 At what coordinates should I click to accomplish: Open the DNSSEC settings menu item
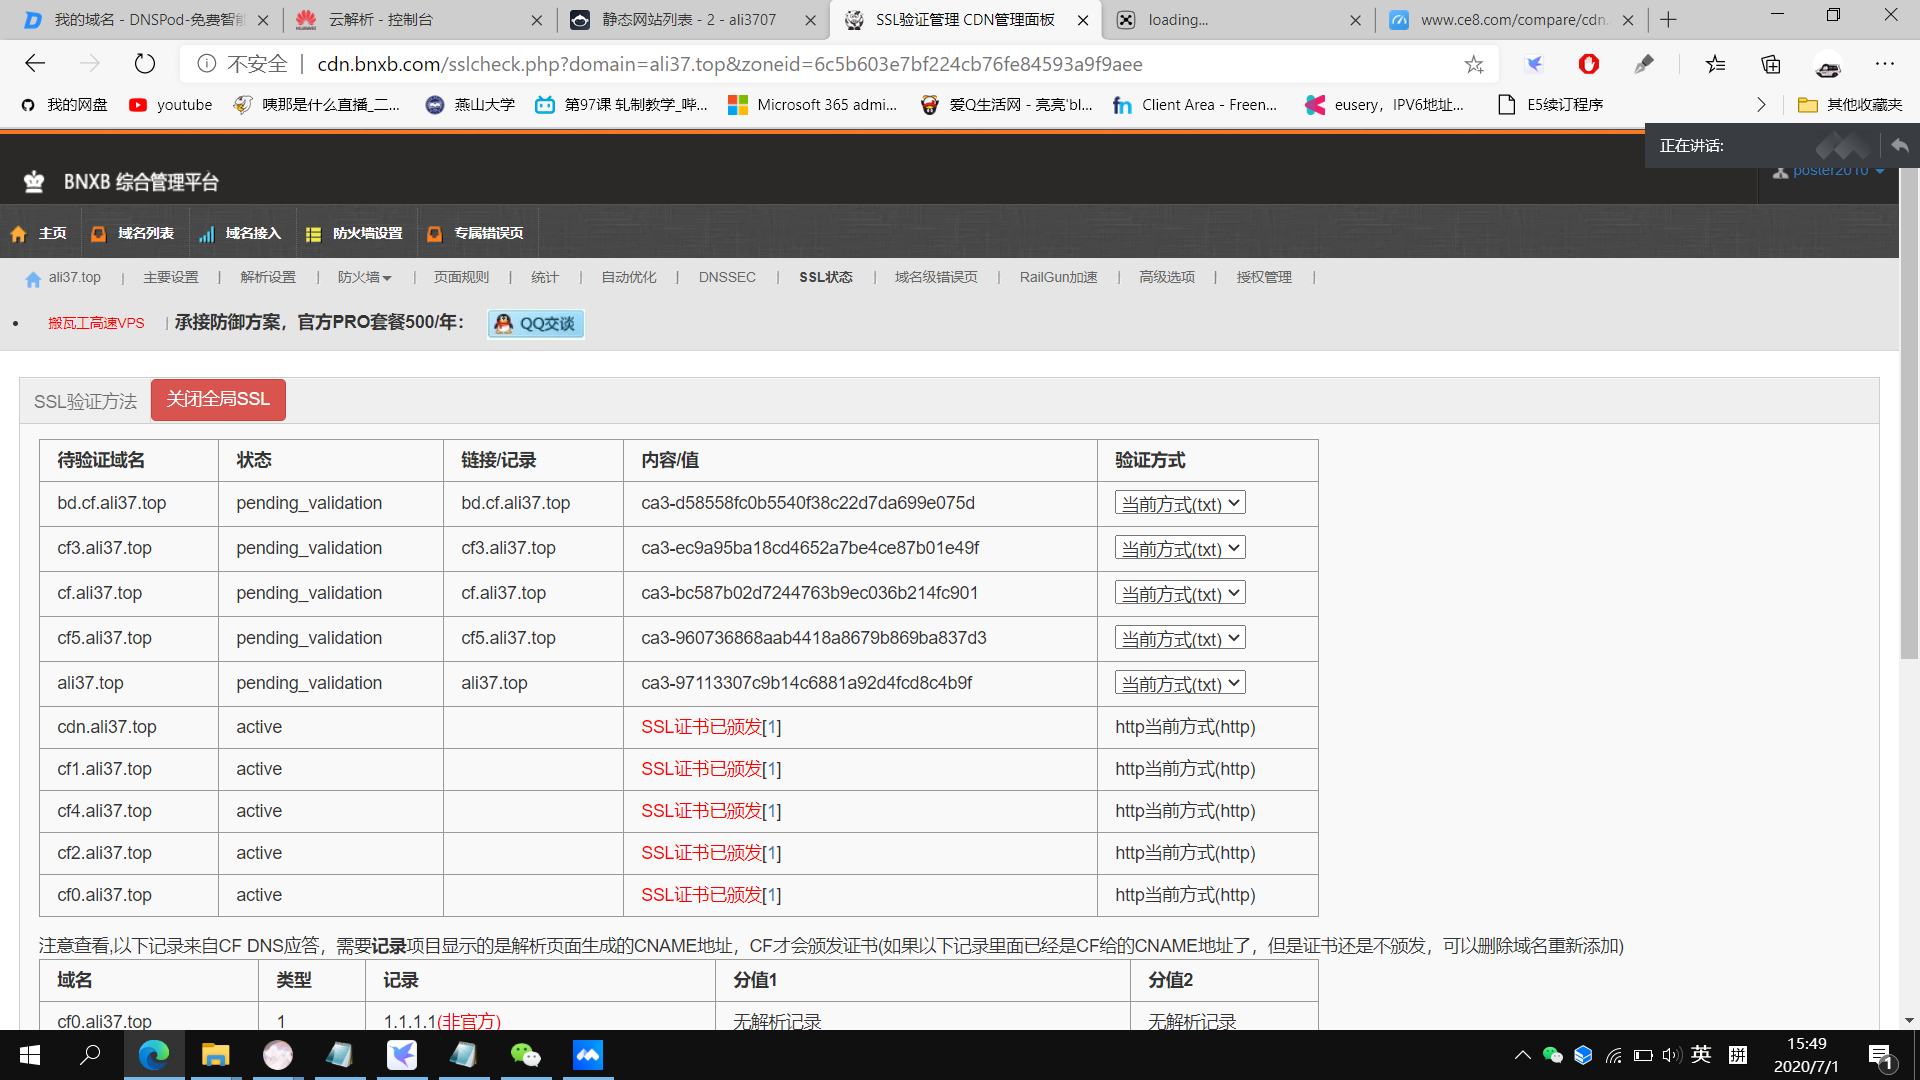click(727, 277)
